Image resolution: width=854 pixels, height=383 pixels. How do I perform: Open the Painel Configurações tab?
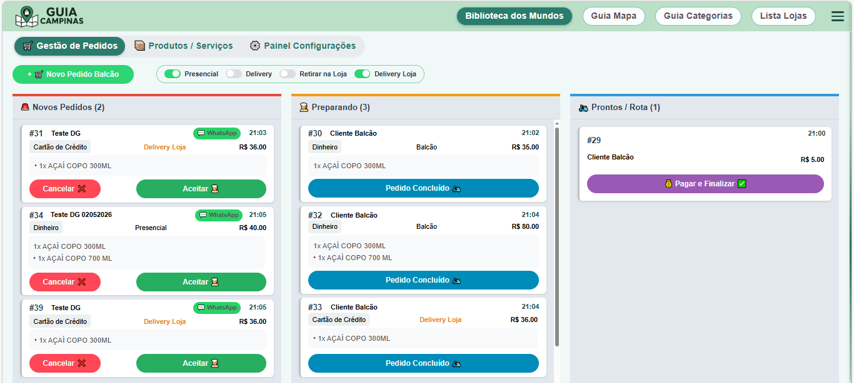pos(303,46)
